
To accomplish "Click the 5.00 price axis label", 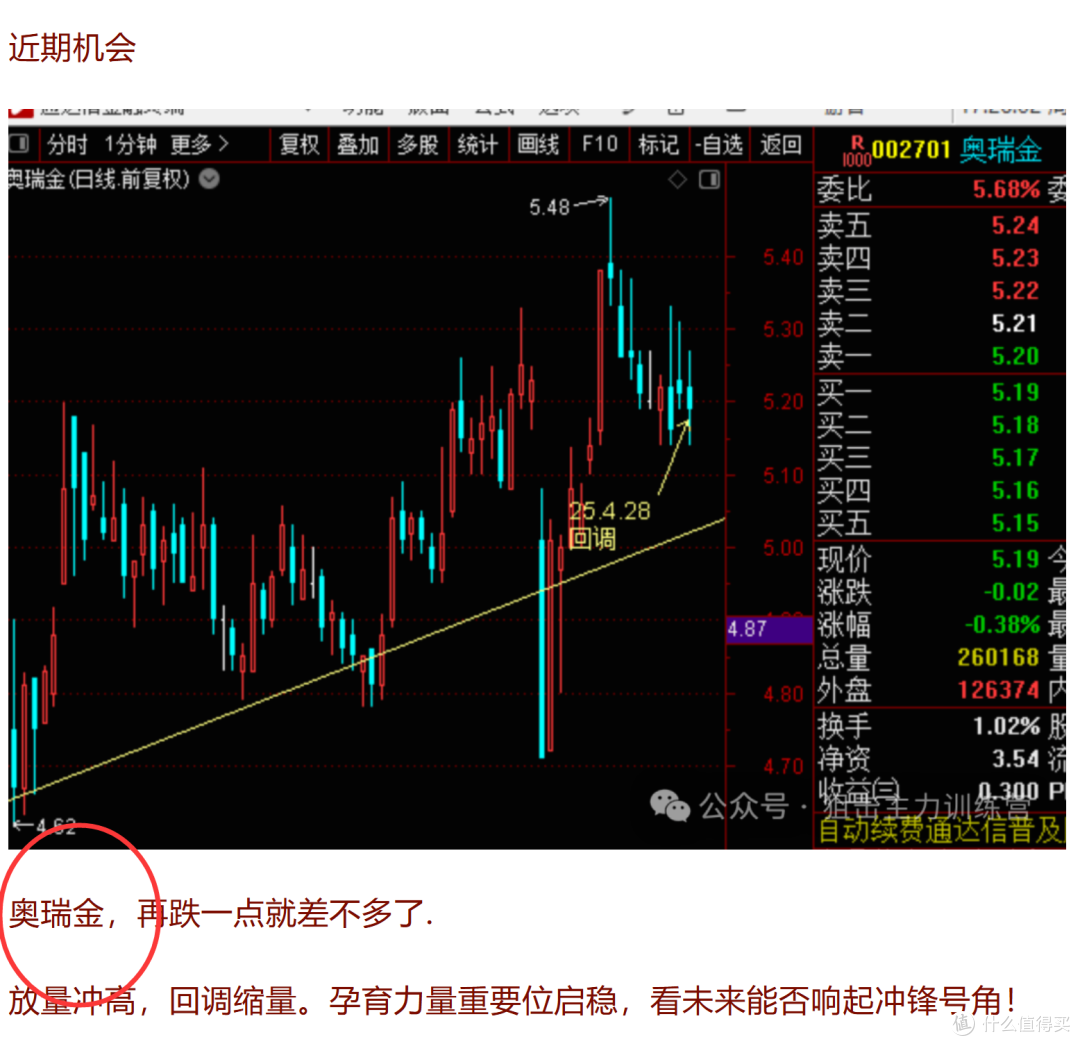I will (783, 549).
